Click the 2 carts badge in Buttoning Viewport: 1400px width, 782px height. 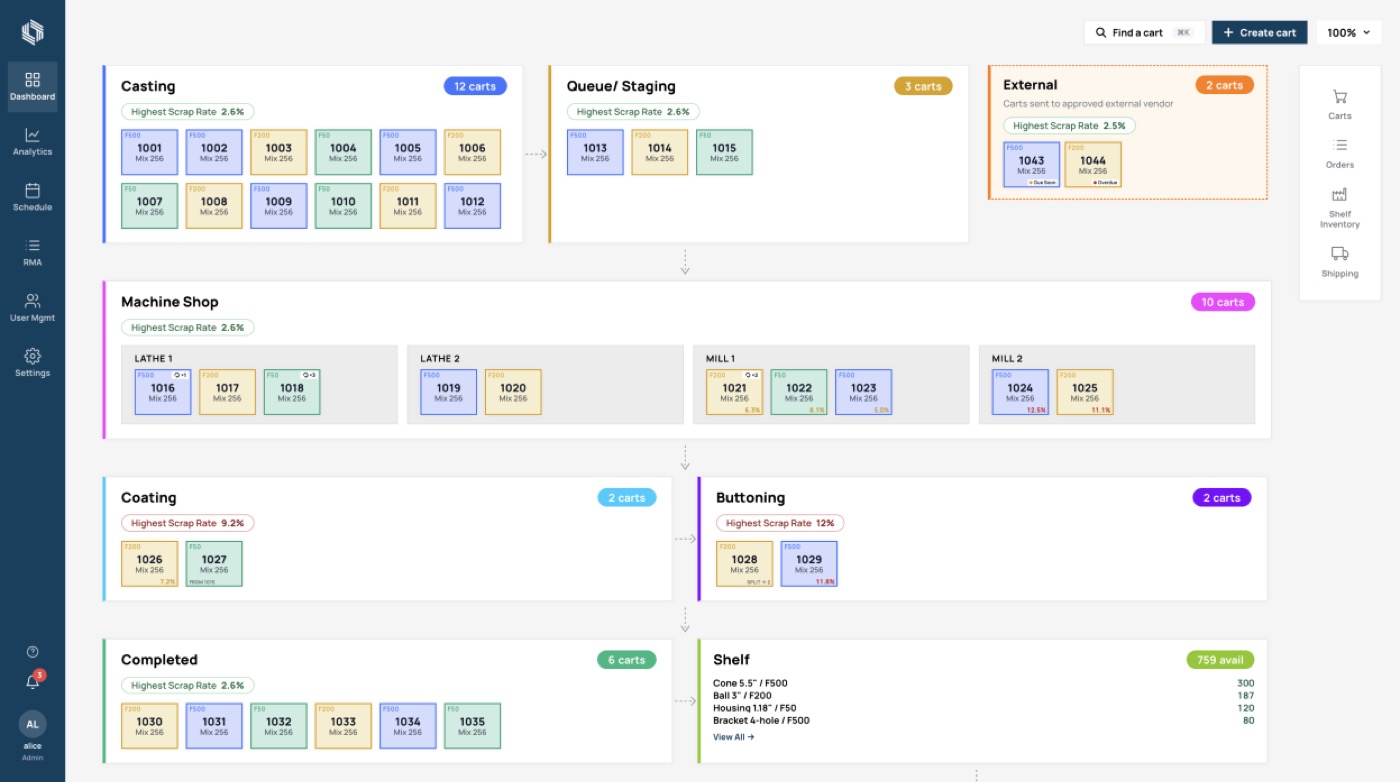1222,498
